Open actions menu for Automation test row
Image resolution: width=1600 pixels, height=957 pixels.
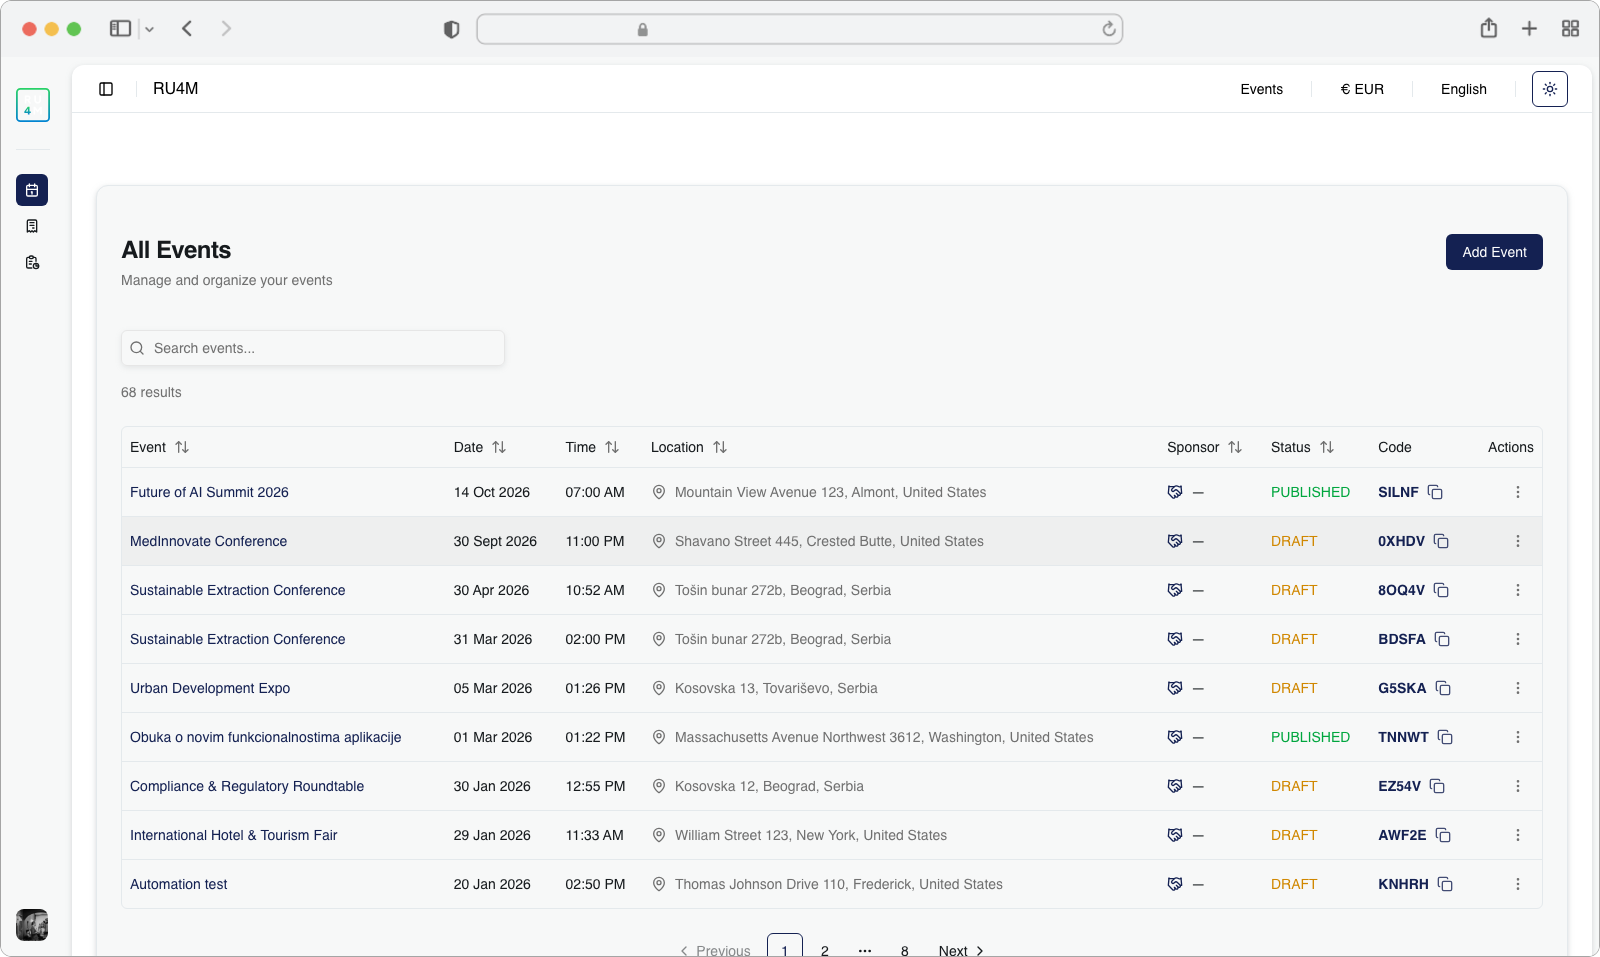point(1517,884)
